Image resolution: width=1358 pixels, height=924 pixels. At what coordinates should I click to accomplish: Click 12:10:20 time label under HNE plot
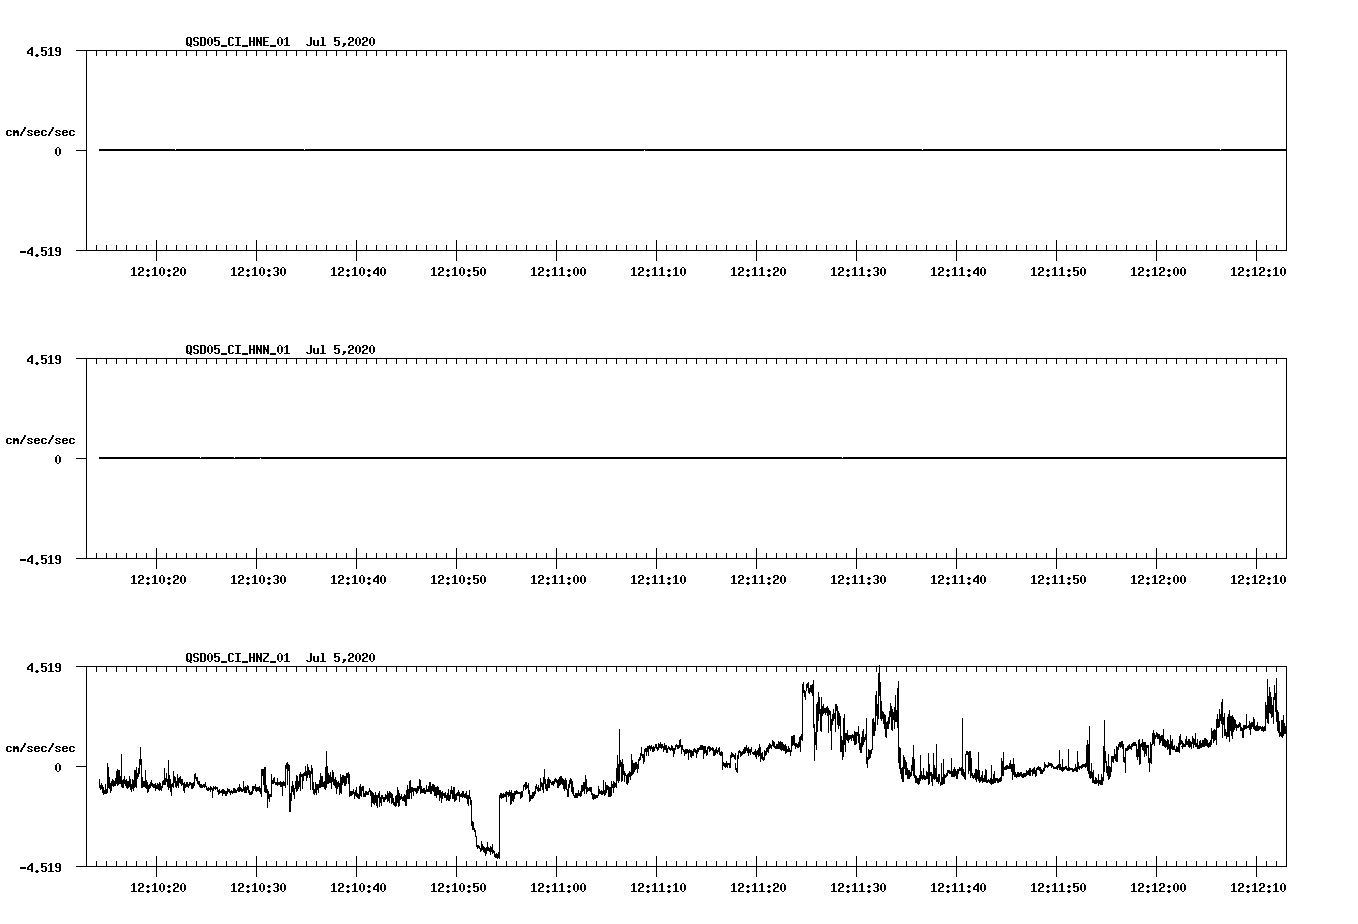158,271
